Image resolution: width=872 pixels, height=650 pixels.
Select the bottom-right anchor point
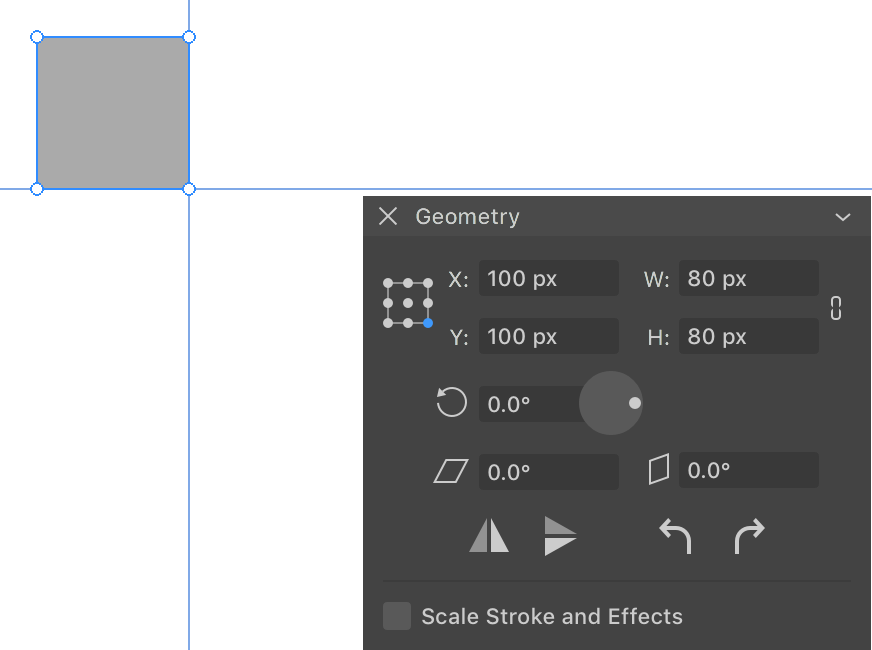[428, 323]
